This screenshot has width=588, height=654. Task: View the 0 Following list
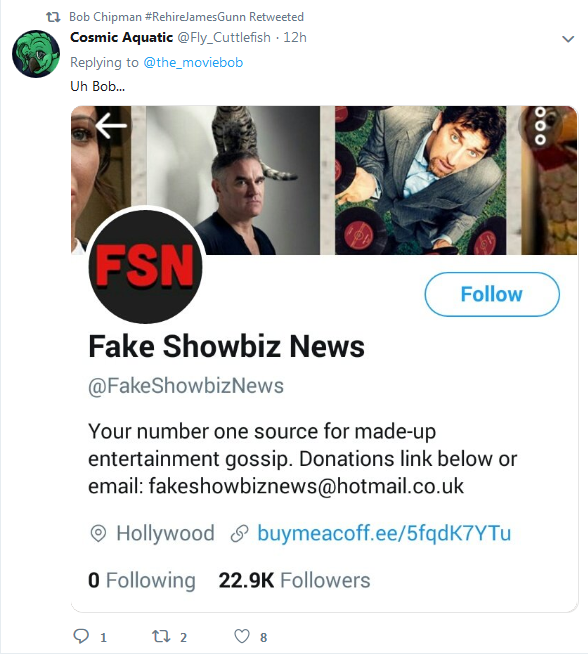(x=142, y=580)
